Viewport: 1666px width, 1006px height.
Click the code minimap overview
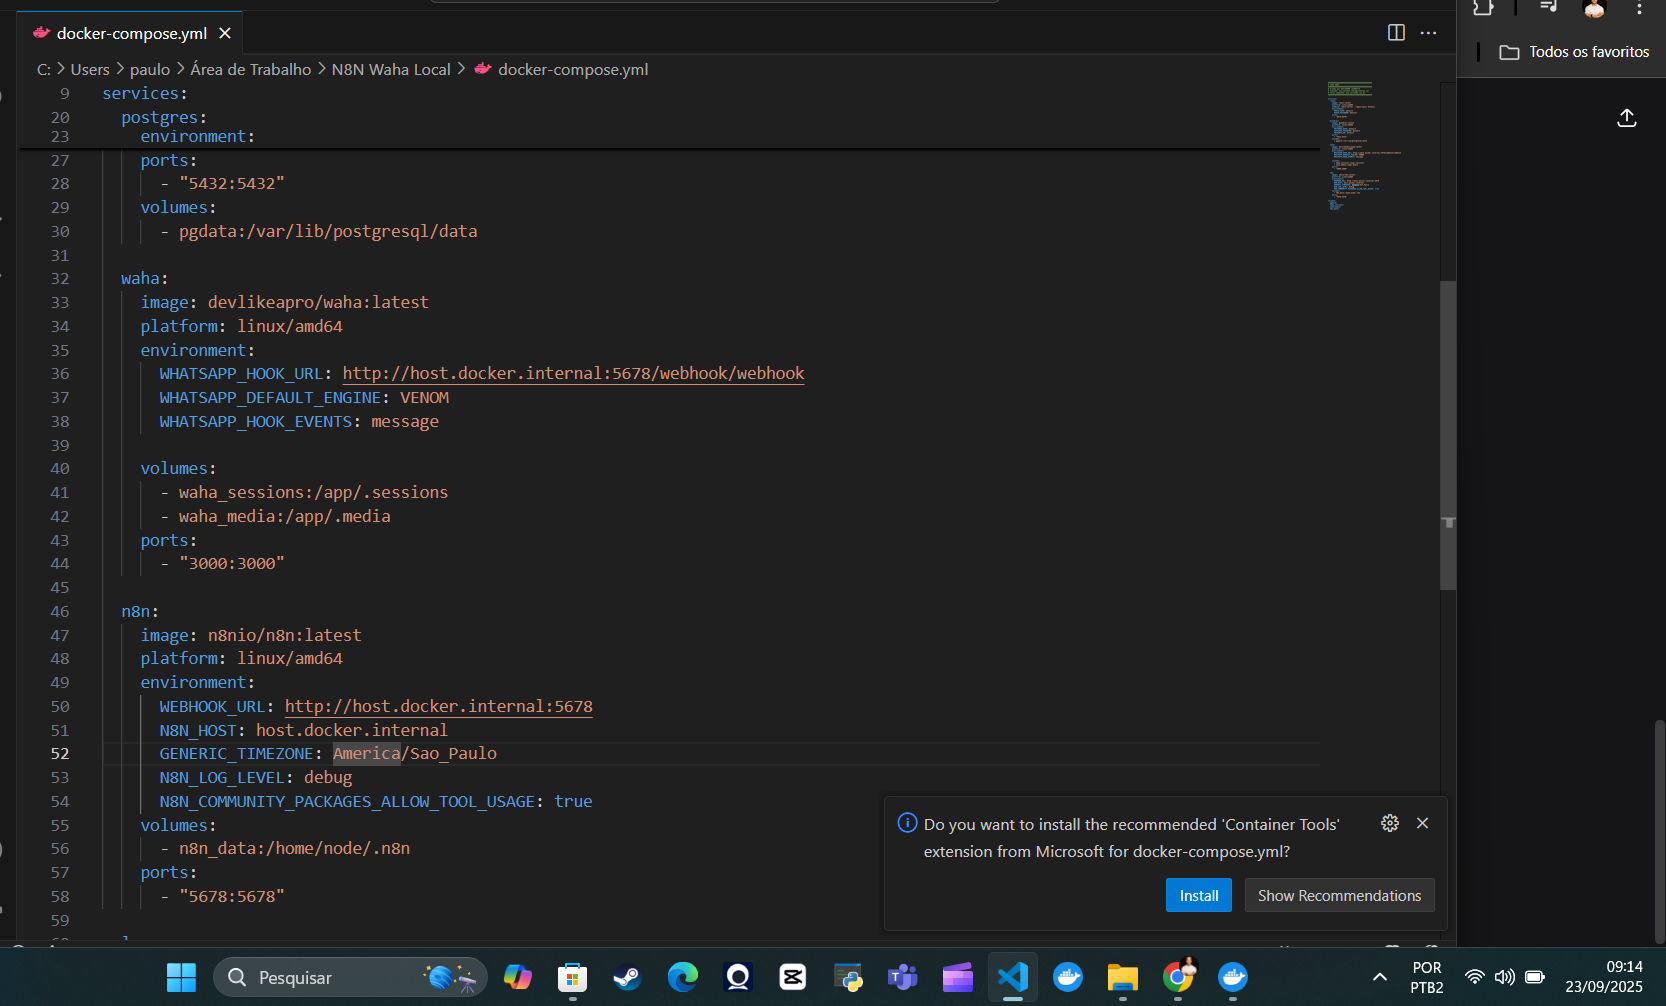click(1365, 146)
